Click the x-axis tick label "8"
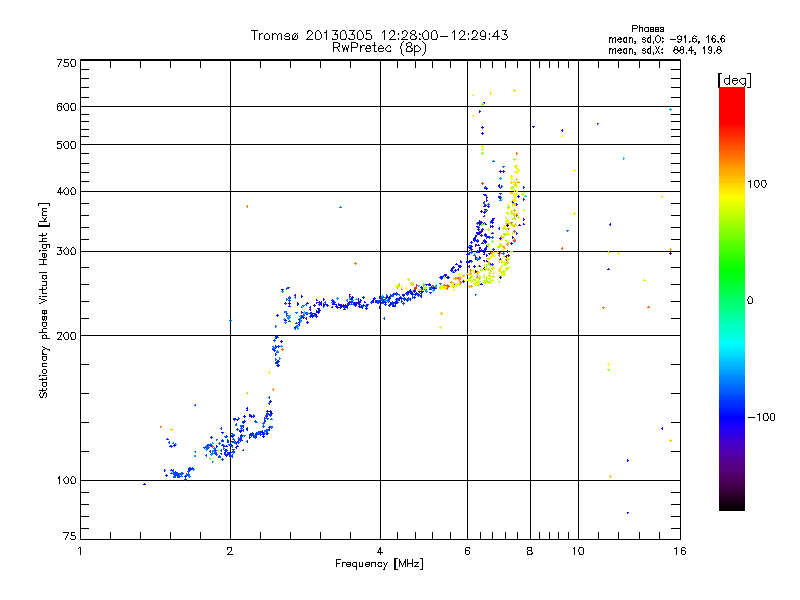800x600 pixels. [530, 551]
